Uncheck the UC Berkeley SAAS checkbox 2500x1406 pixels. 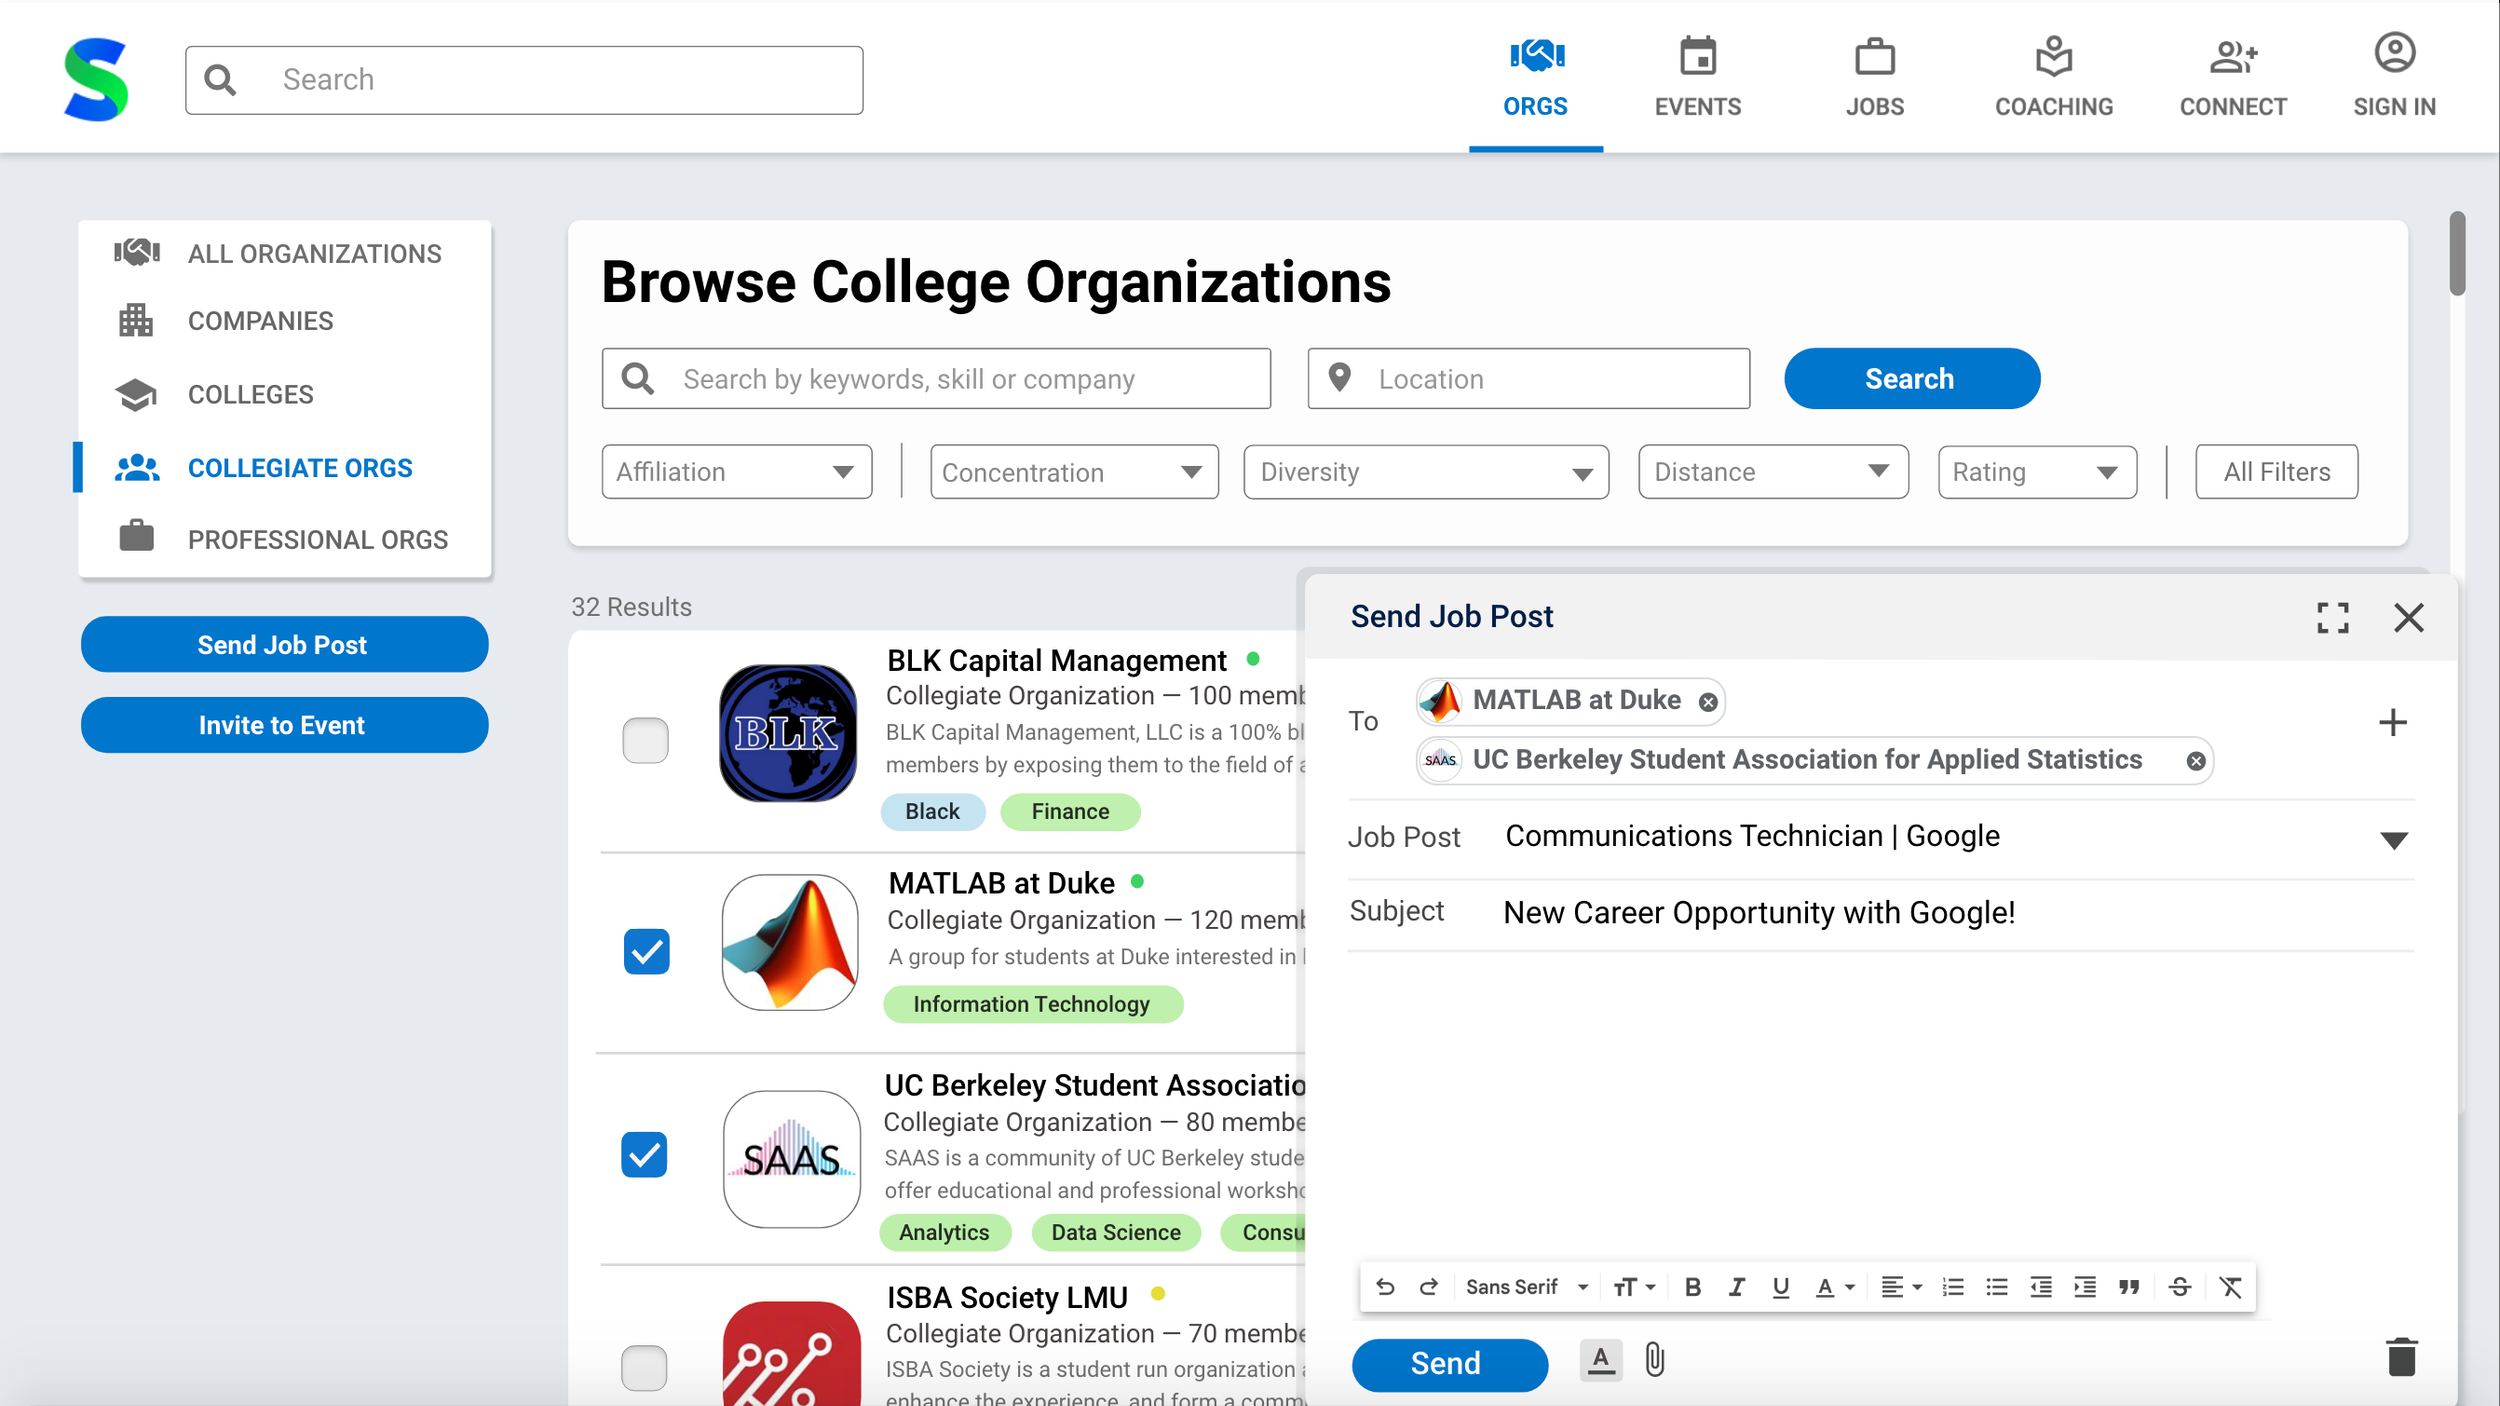pos(645,1155)
